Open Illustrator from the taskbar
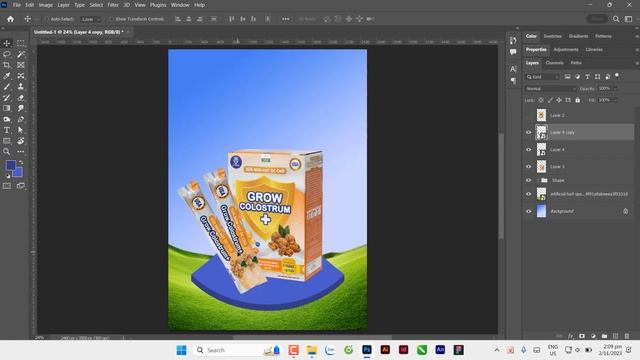640x360 pixels. [385, 350]
